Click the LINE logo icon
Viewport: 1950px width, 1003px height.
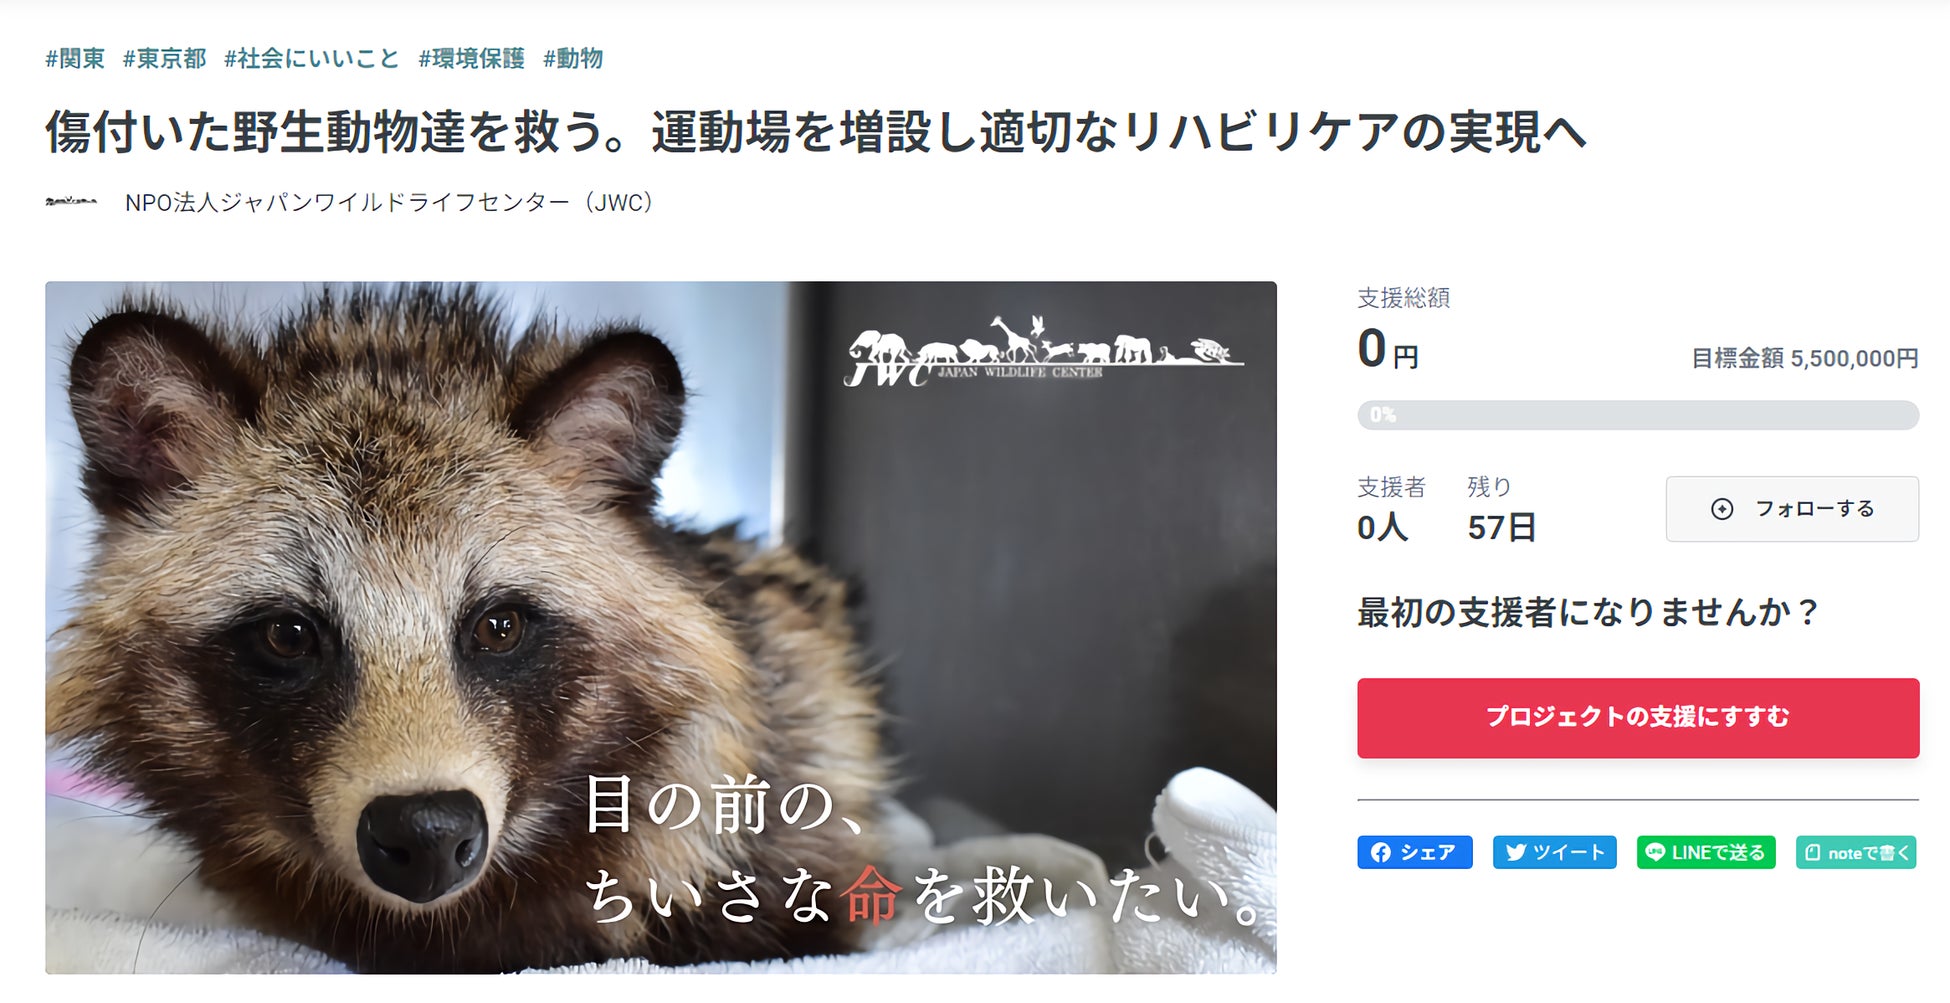point(1656,853)
